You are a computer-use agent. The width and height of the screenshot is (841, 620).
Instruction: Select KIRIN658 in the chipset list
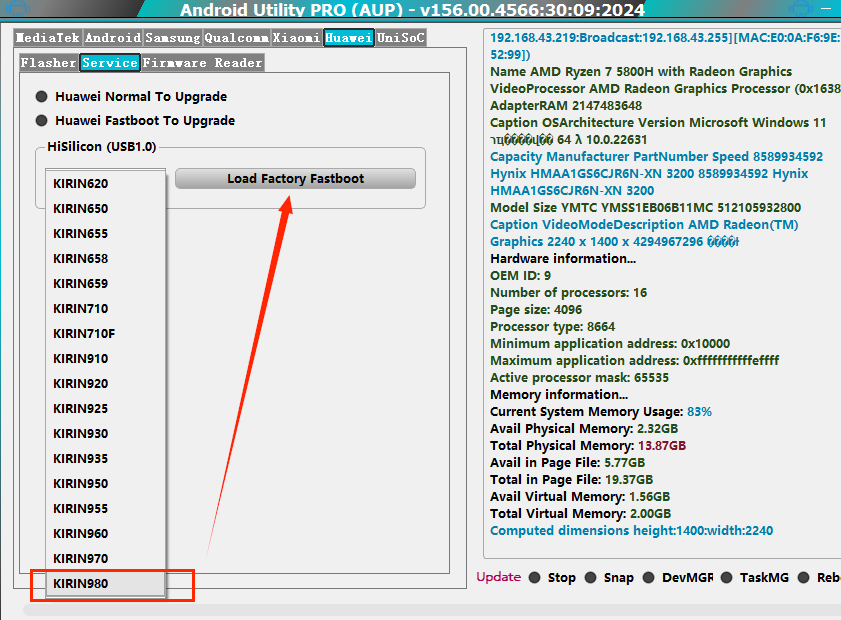106,259
